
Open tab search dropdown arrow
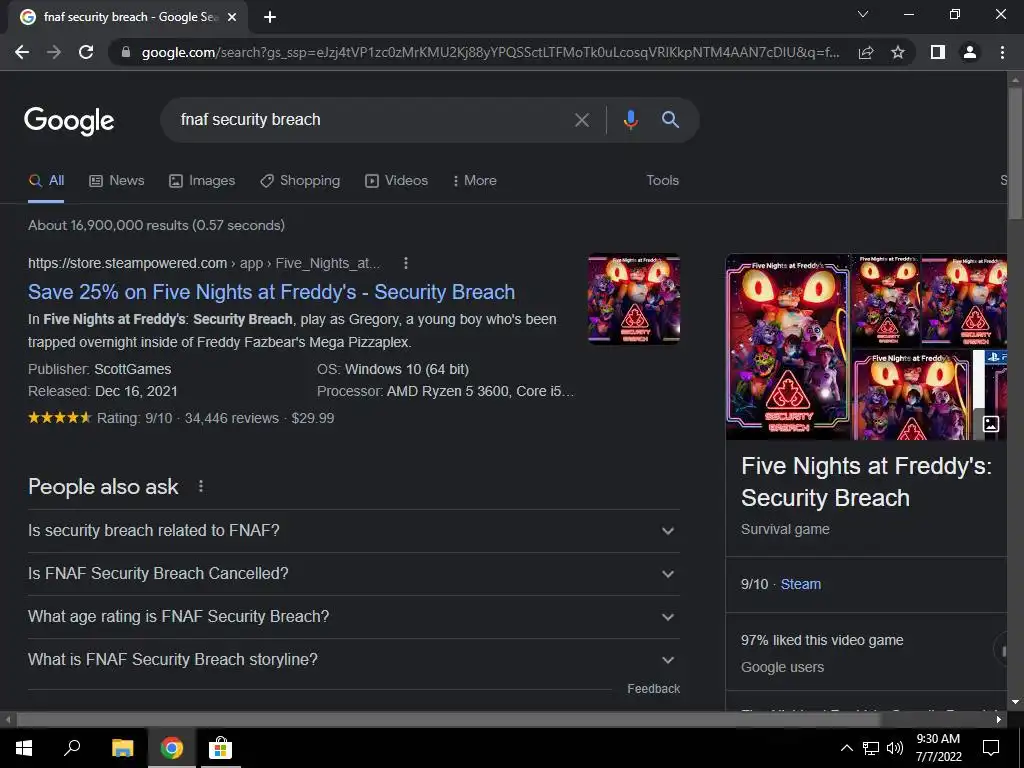coord(863,14)
